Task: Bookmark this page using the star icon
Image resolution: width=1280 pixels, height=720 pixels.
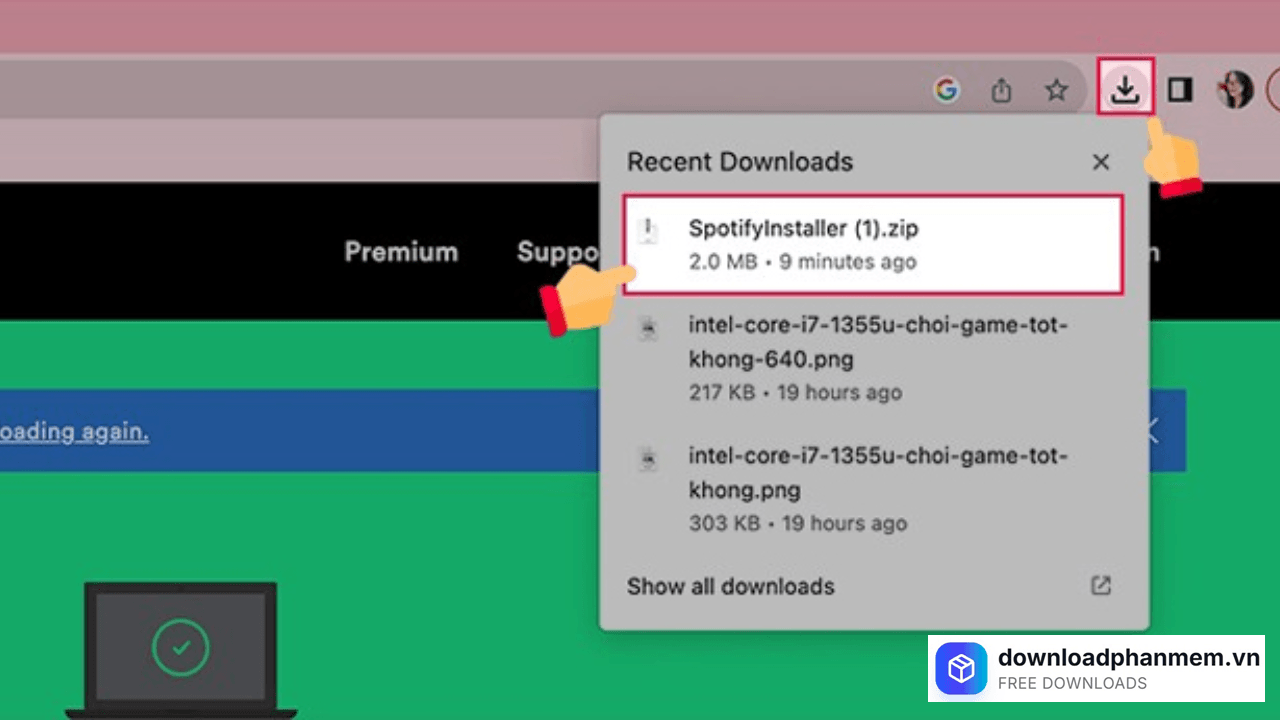Action: [x=1056, y=90]
